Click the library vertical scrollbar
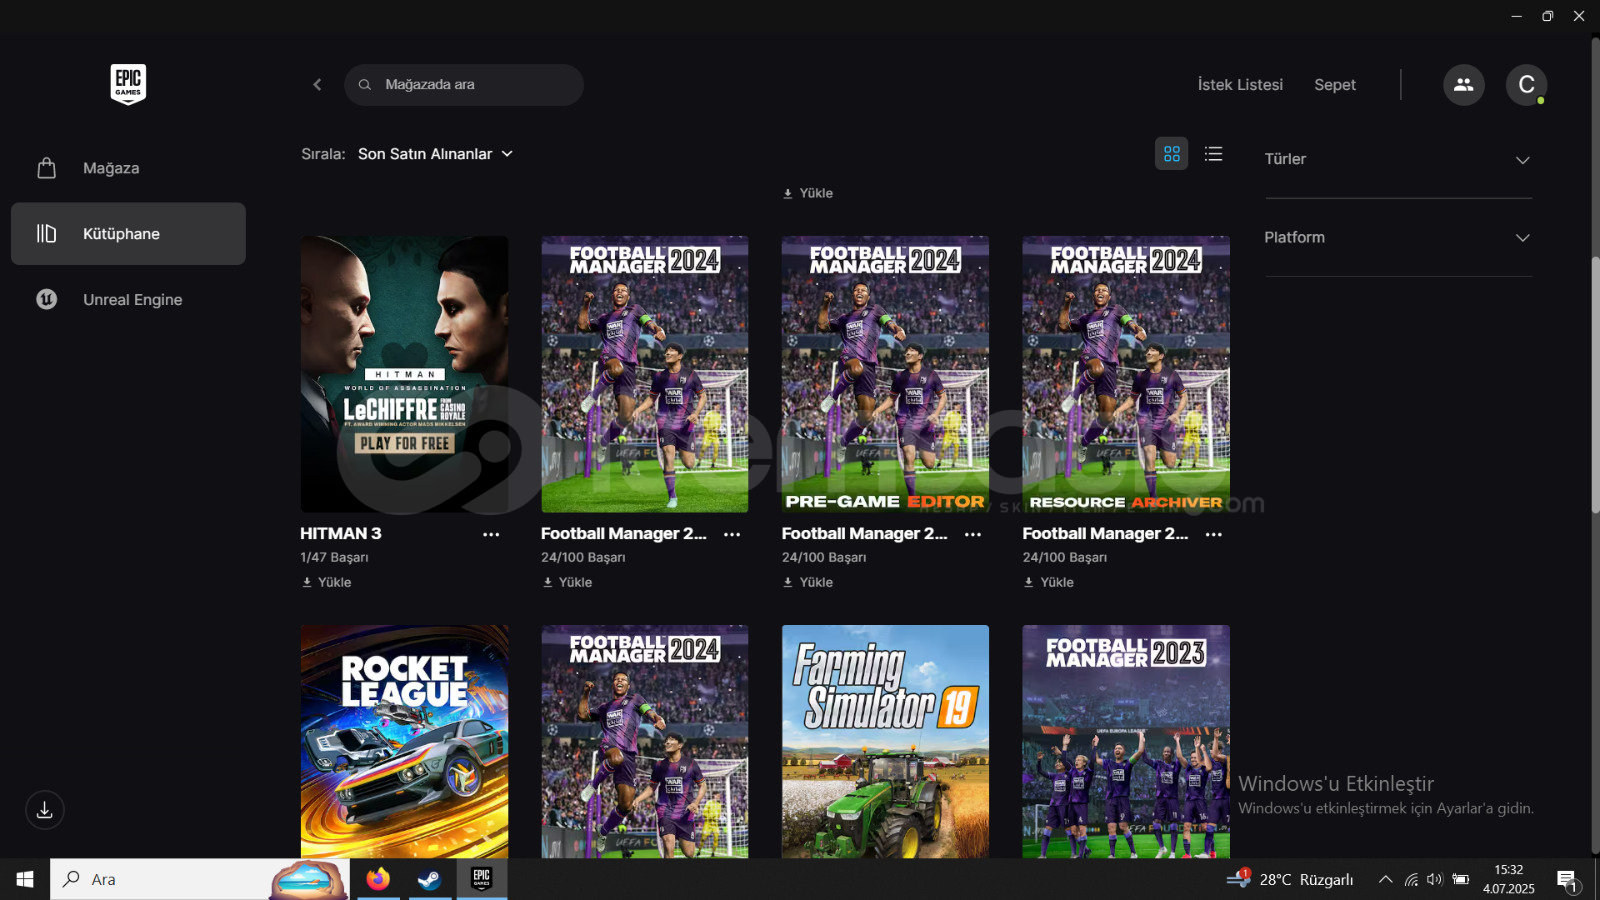 (1595, 385)
